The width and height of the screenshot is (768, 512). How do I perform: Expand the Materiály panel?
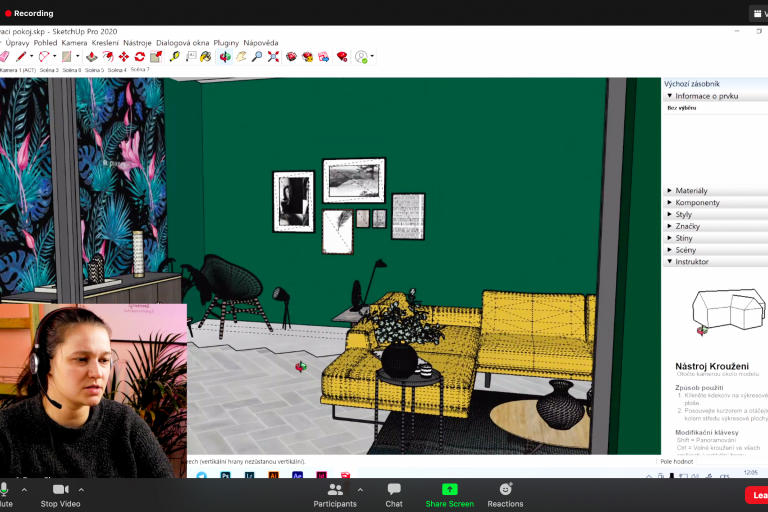point(691,190)
